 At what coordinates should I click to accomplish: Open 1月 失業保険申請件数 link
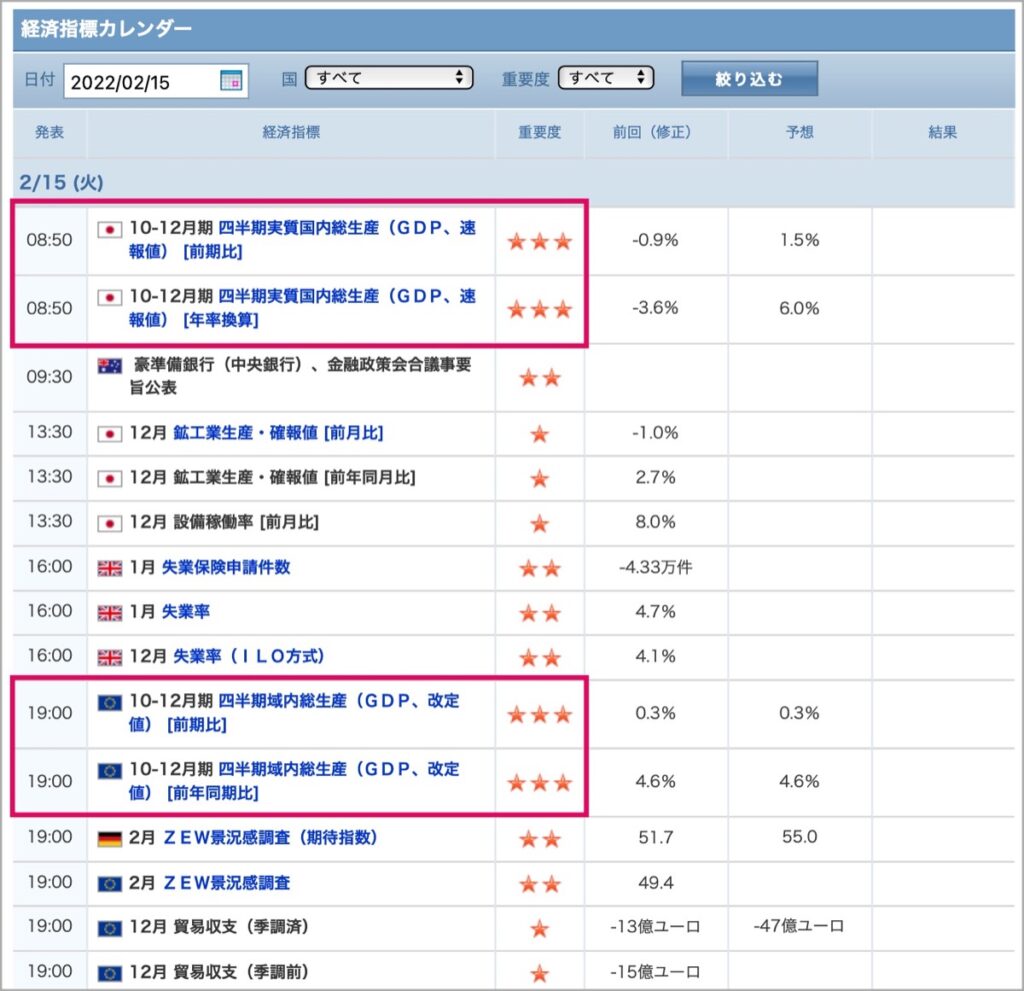(226, 567)
